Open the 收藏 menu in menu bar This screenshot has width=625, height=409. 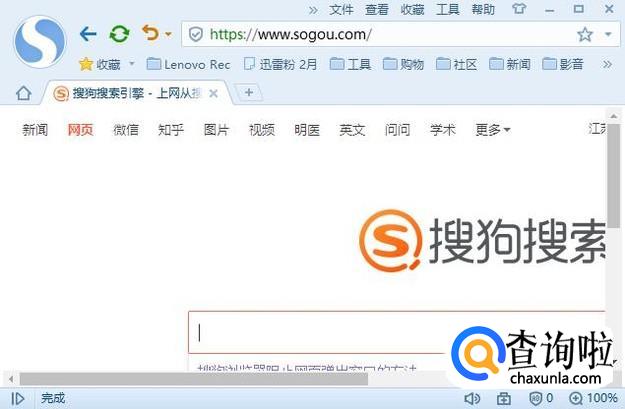tap(412, 10)
